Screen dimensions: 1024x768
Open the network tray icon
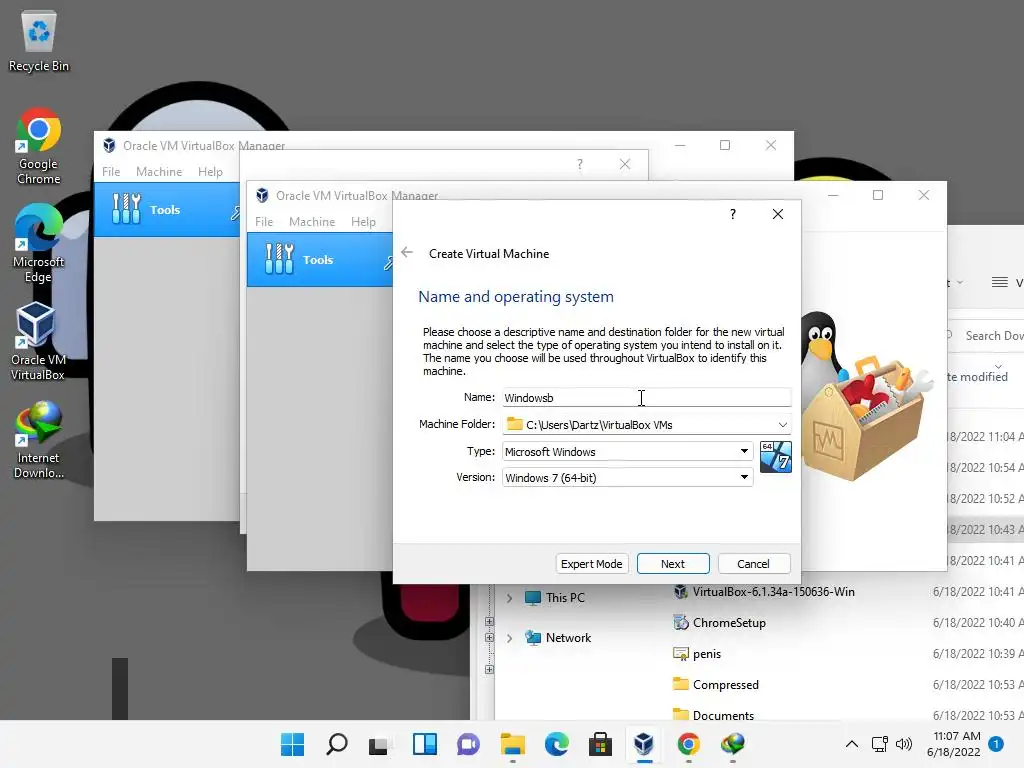880,744
